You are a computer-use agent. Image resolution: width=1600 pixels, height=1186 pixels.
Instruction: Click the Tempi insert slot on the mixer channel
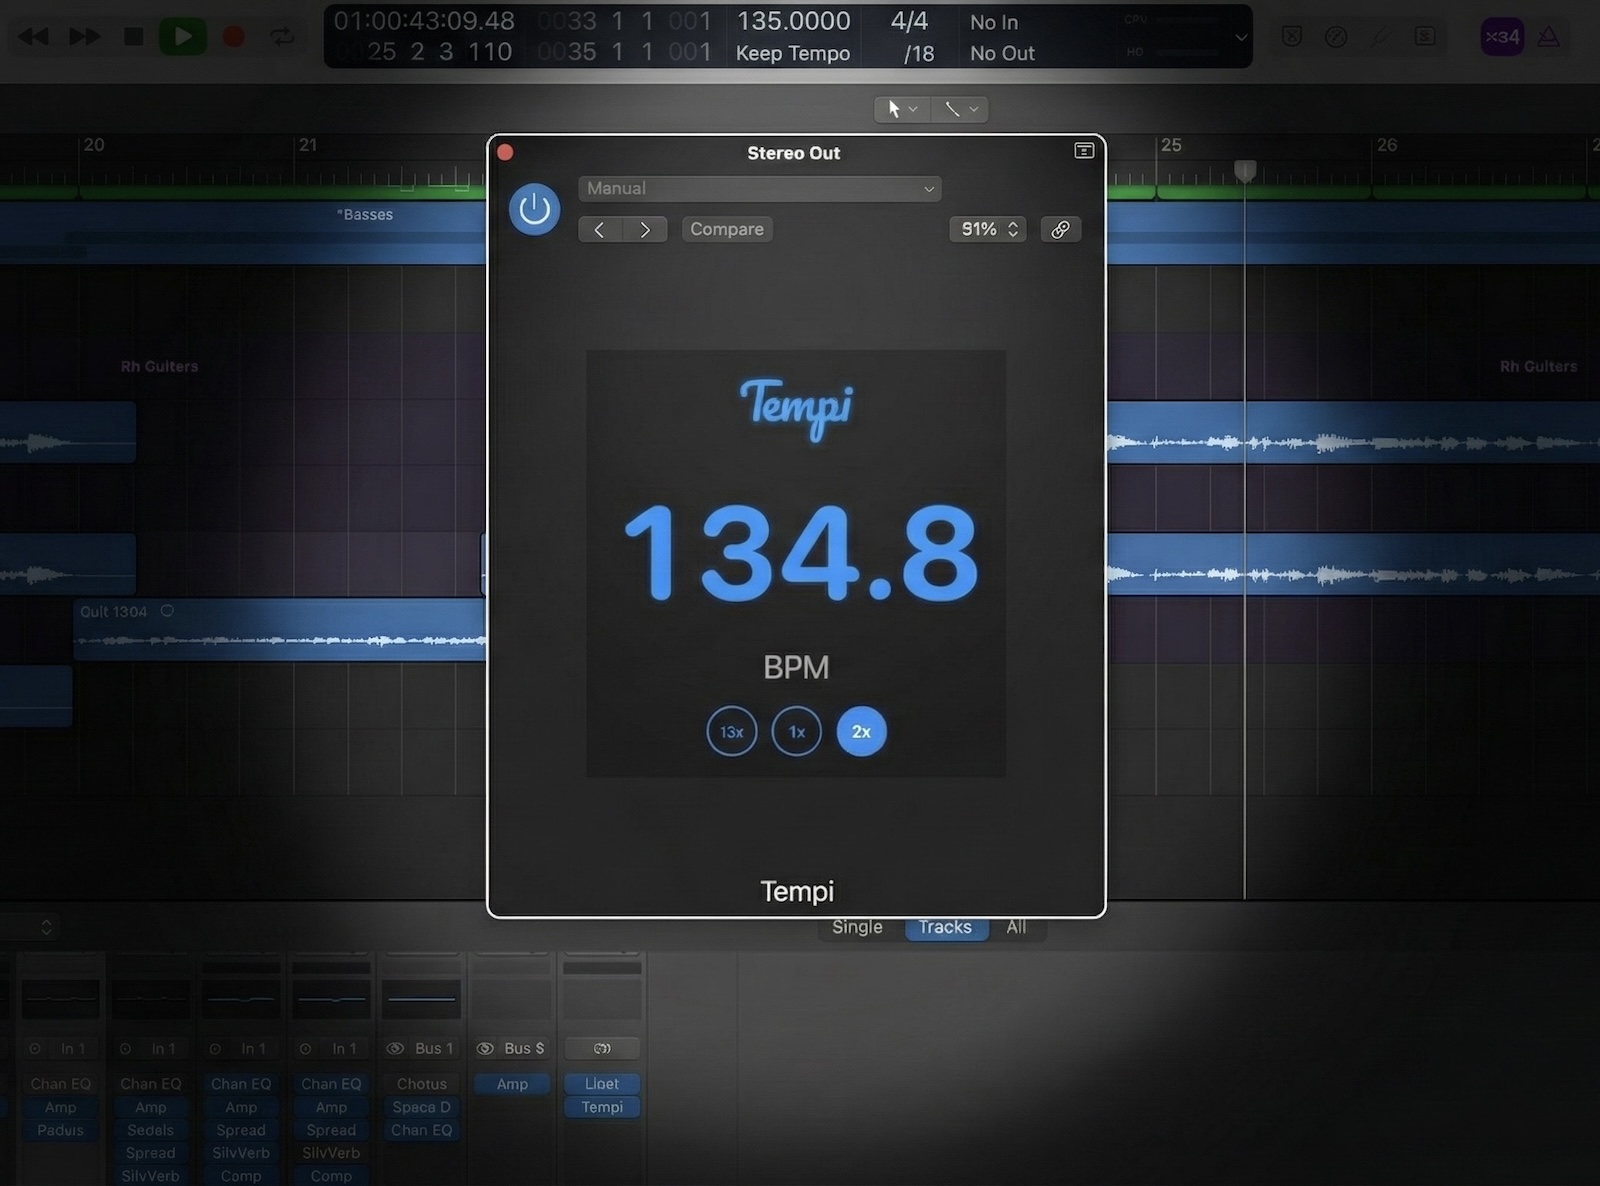coord(601,1107)
